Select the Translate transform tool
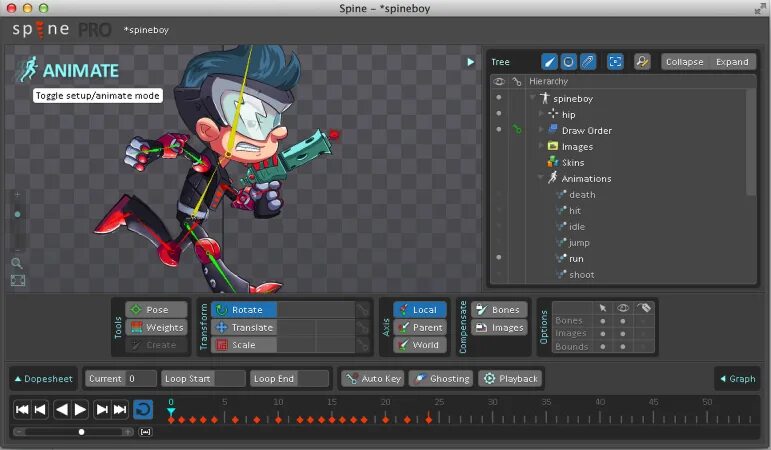The height and width of the screenshot is (450, 771). click(244, 328)
